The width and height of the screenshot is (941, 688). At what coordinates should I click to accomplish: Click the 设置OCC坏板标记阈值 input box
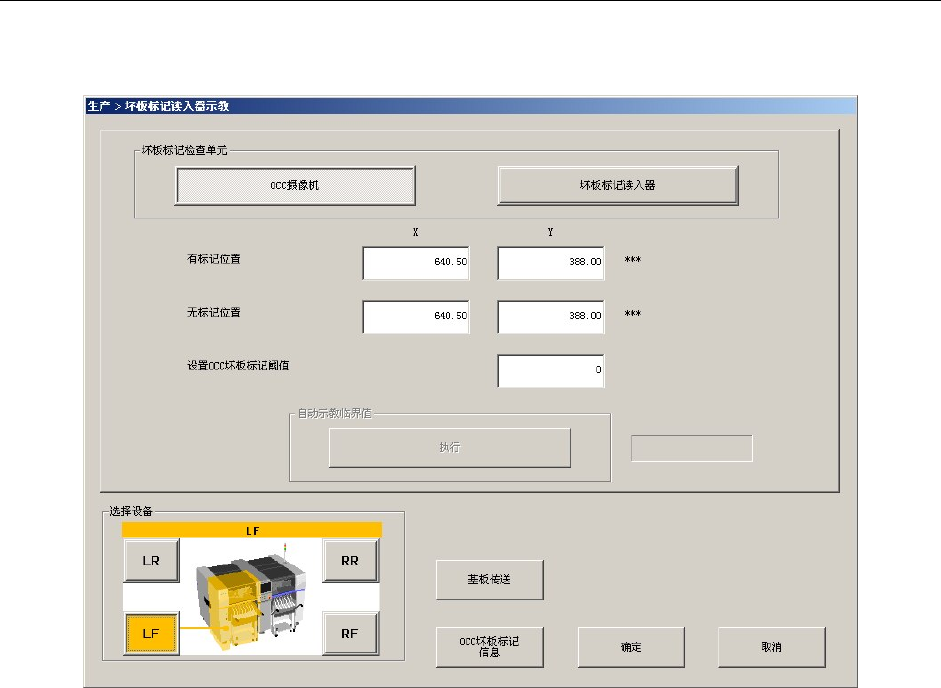coord(551,370)
